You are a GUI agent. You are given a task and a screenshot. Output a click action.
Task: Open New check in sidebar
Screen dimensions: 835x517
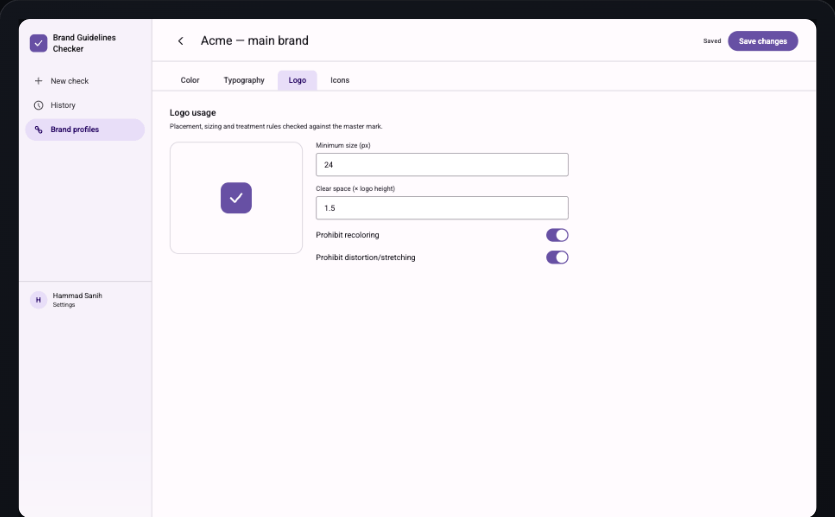pyautogui.click(x=85, y=81)
